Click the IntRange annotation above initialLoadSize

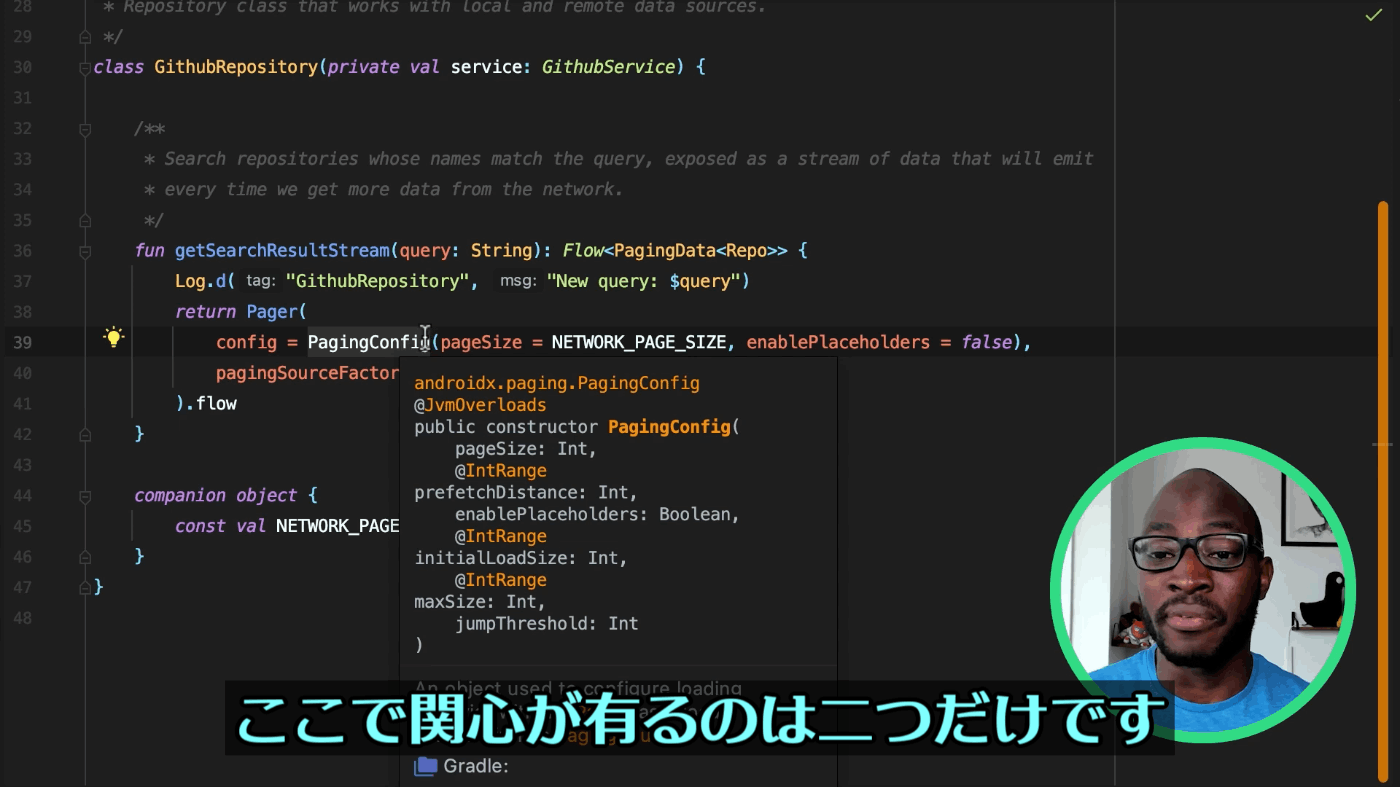coord(506,536)
